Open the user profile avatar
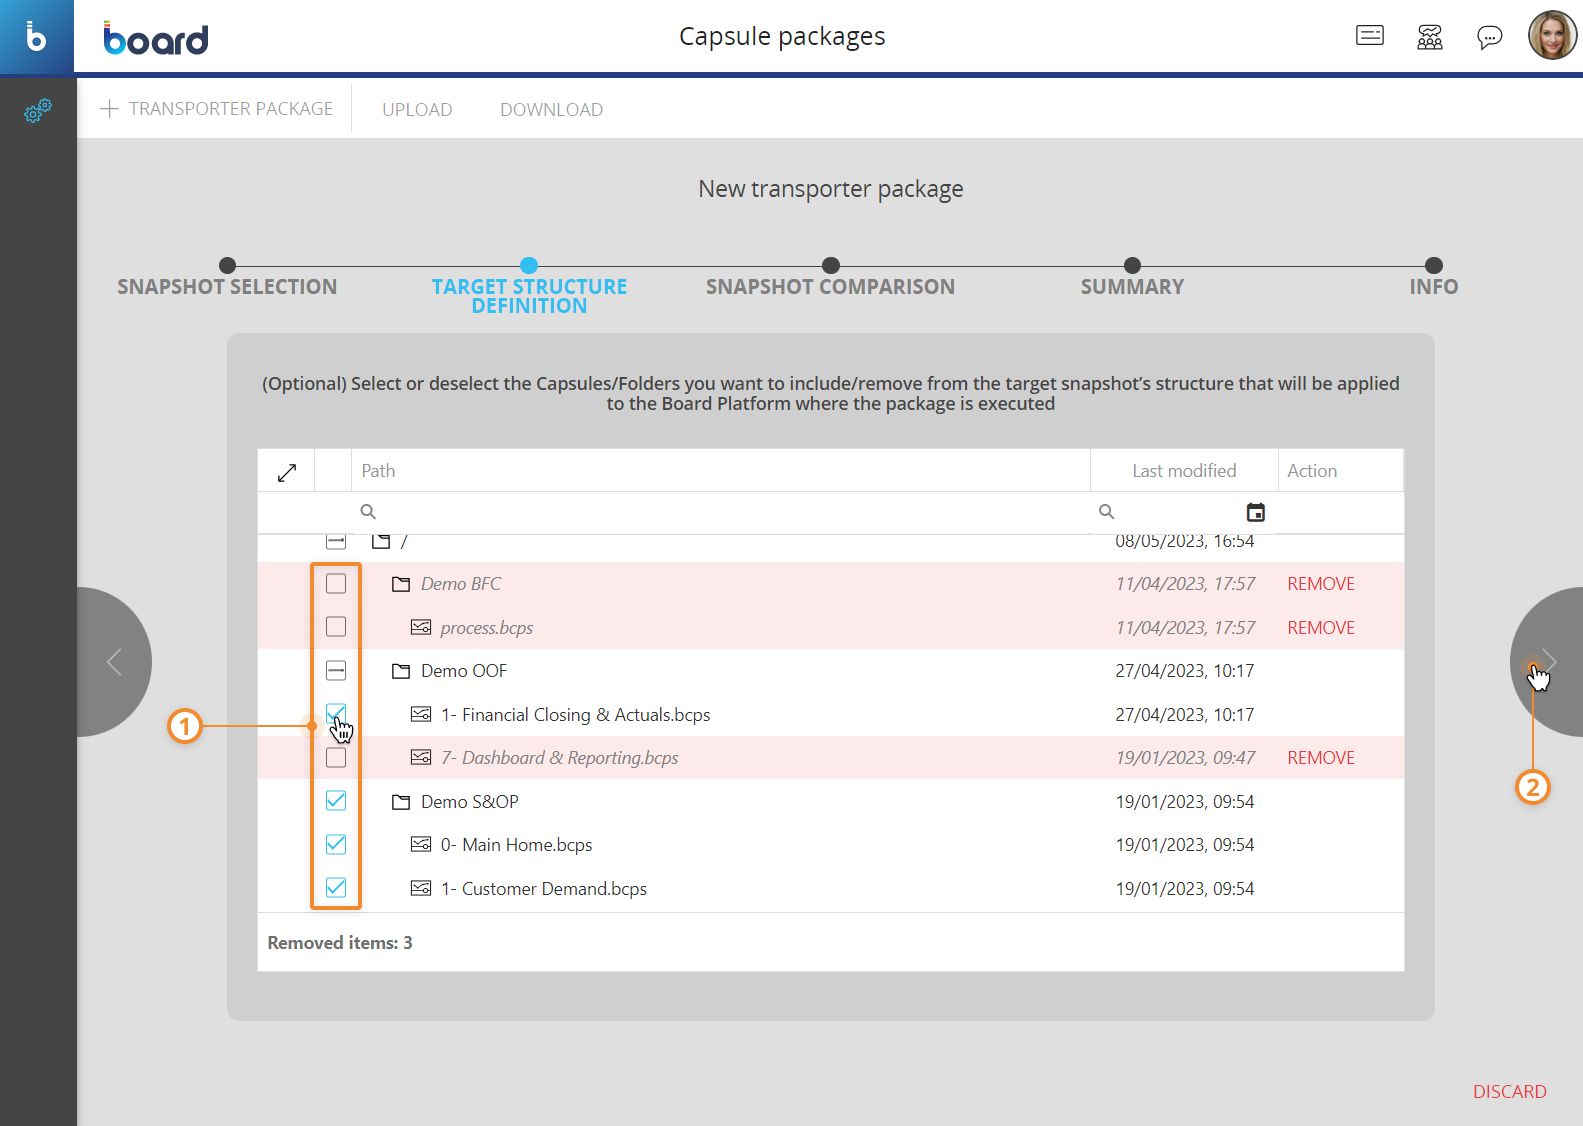1583x1126 pixels. (1552, 36)
